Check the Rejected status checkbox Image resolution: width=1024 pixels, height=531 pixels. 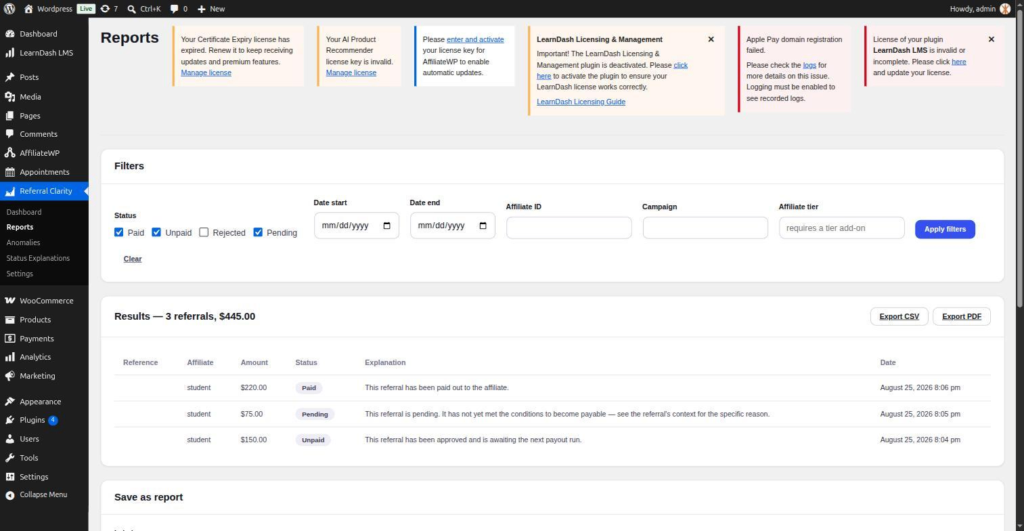[x=204, y=232]
